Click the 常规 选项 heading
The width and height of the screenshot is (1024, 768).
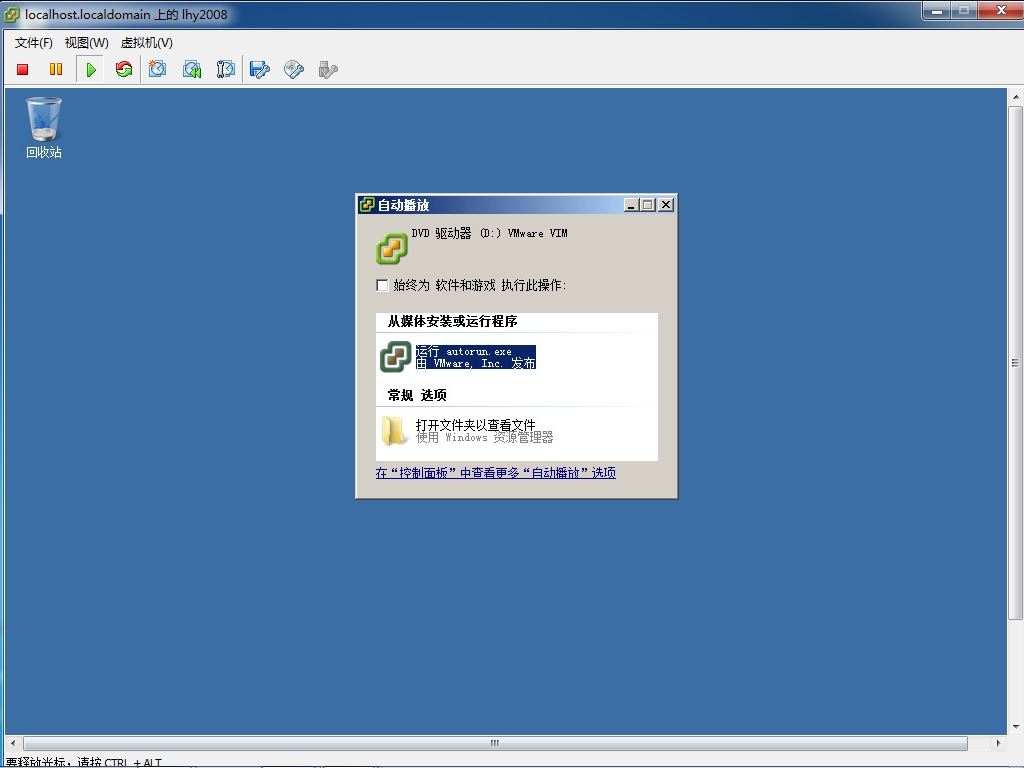(x=417, y=395)
